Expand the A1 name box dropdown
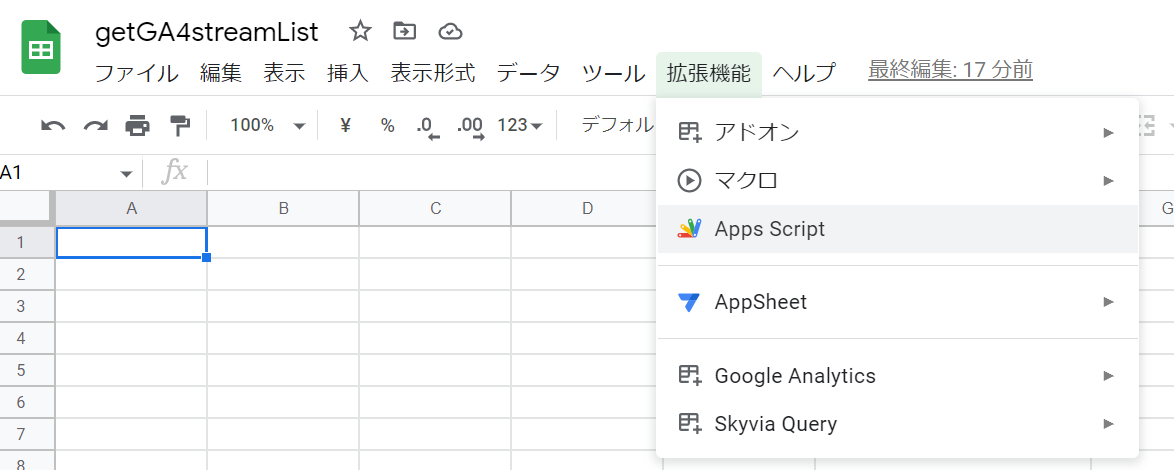1174x470 pixels. (x=126, y=173)
